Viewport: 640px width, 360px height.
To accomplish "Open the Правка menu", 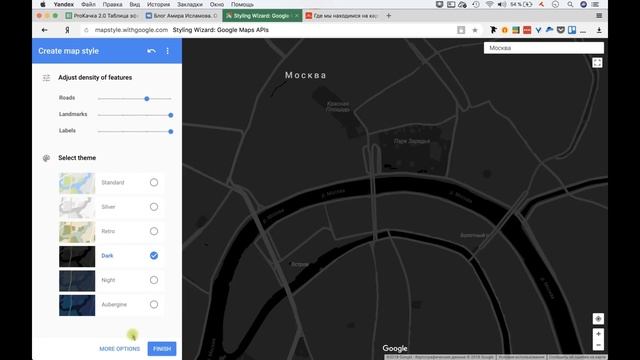I will tap(112, 4).
